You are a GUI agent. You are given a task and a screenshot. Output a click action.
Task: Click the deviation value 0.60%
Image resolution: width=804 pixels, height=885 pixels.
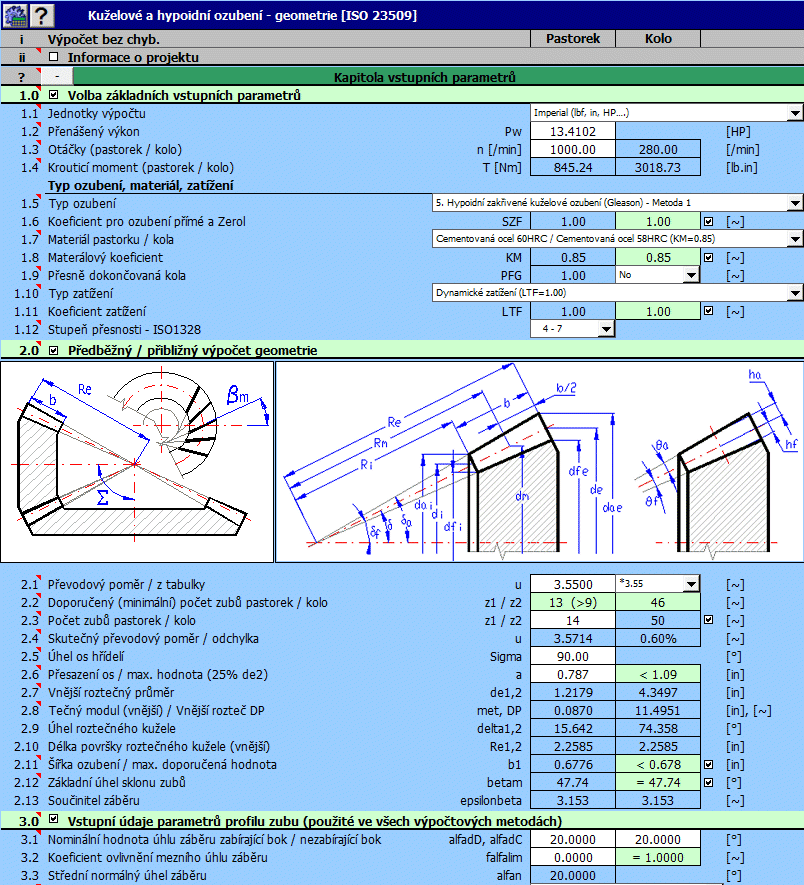click(658, 638)
